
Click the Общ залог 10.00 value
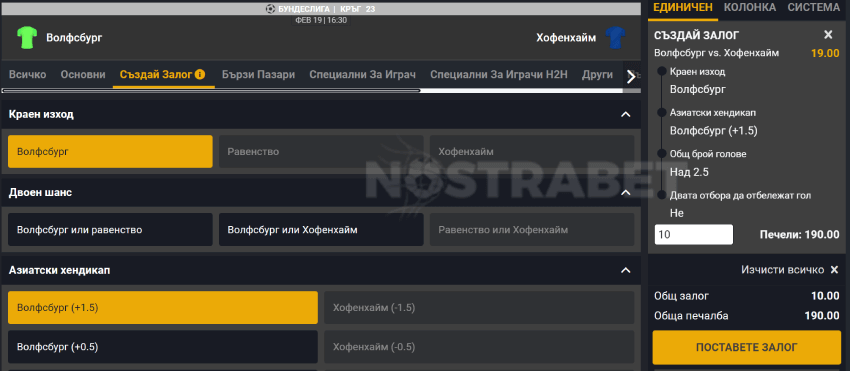point(826,296)
